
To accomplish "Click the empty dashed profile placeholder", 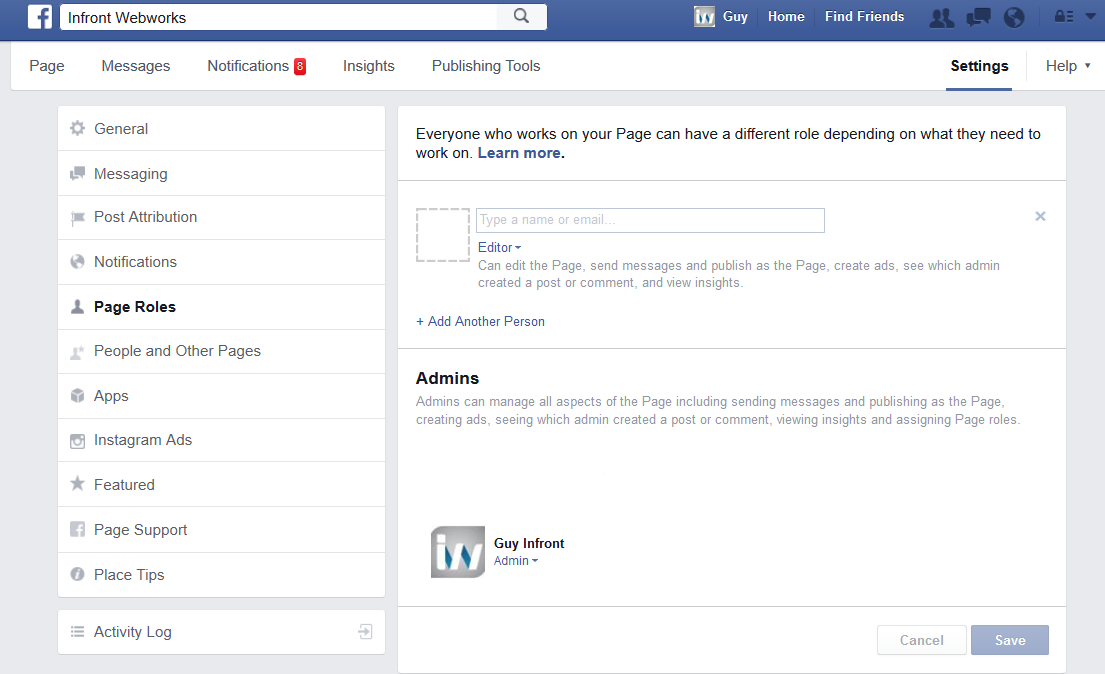I will 443,235.
